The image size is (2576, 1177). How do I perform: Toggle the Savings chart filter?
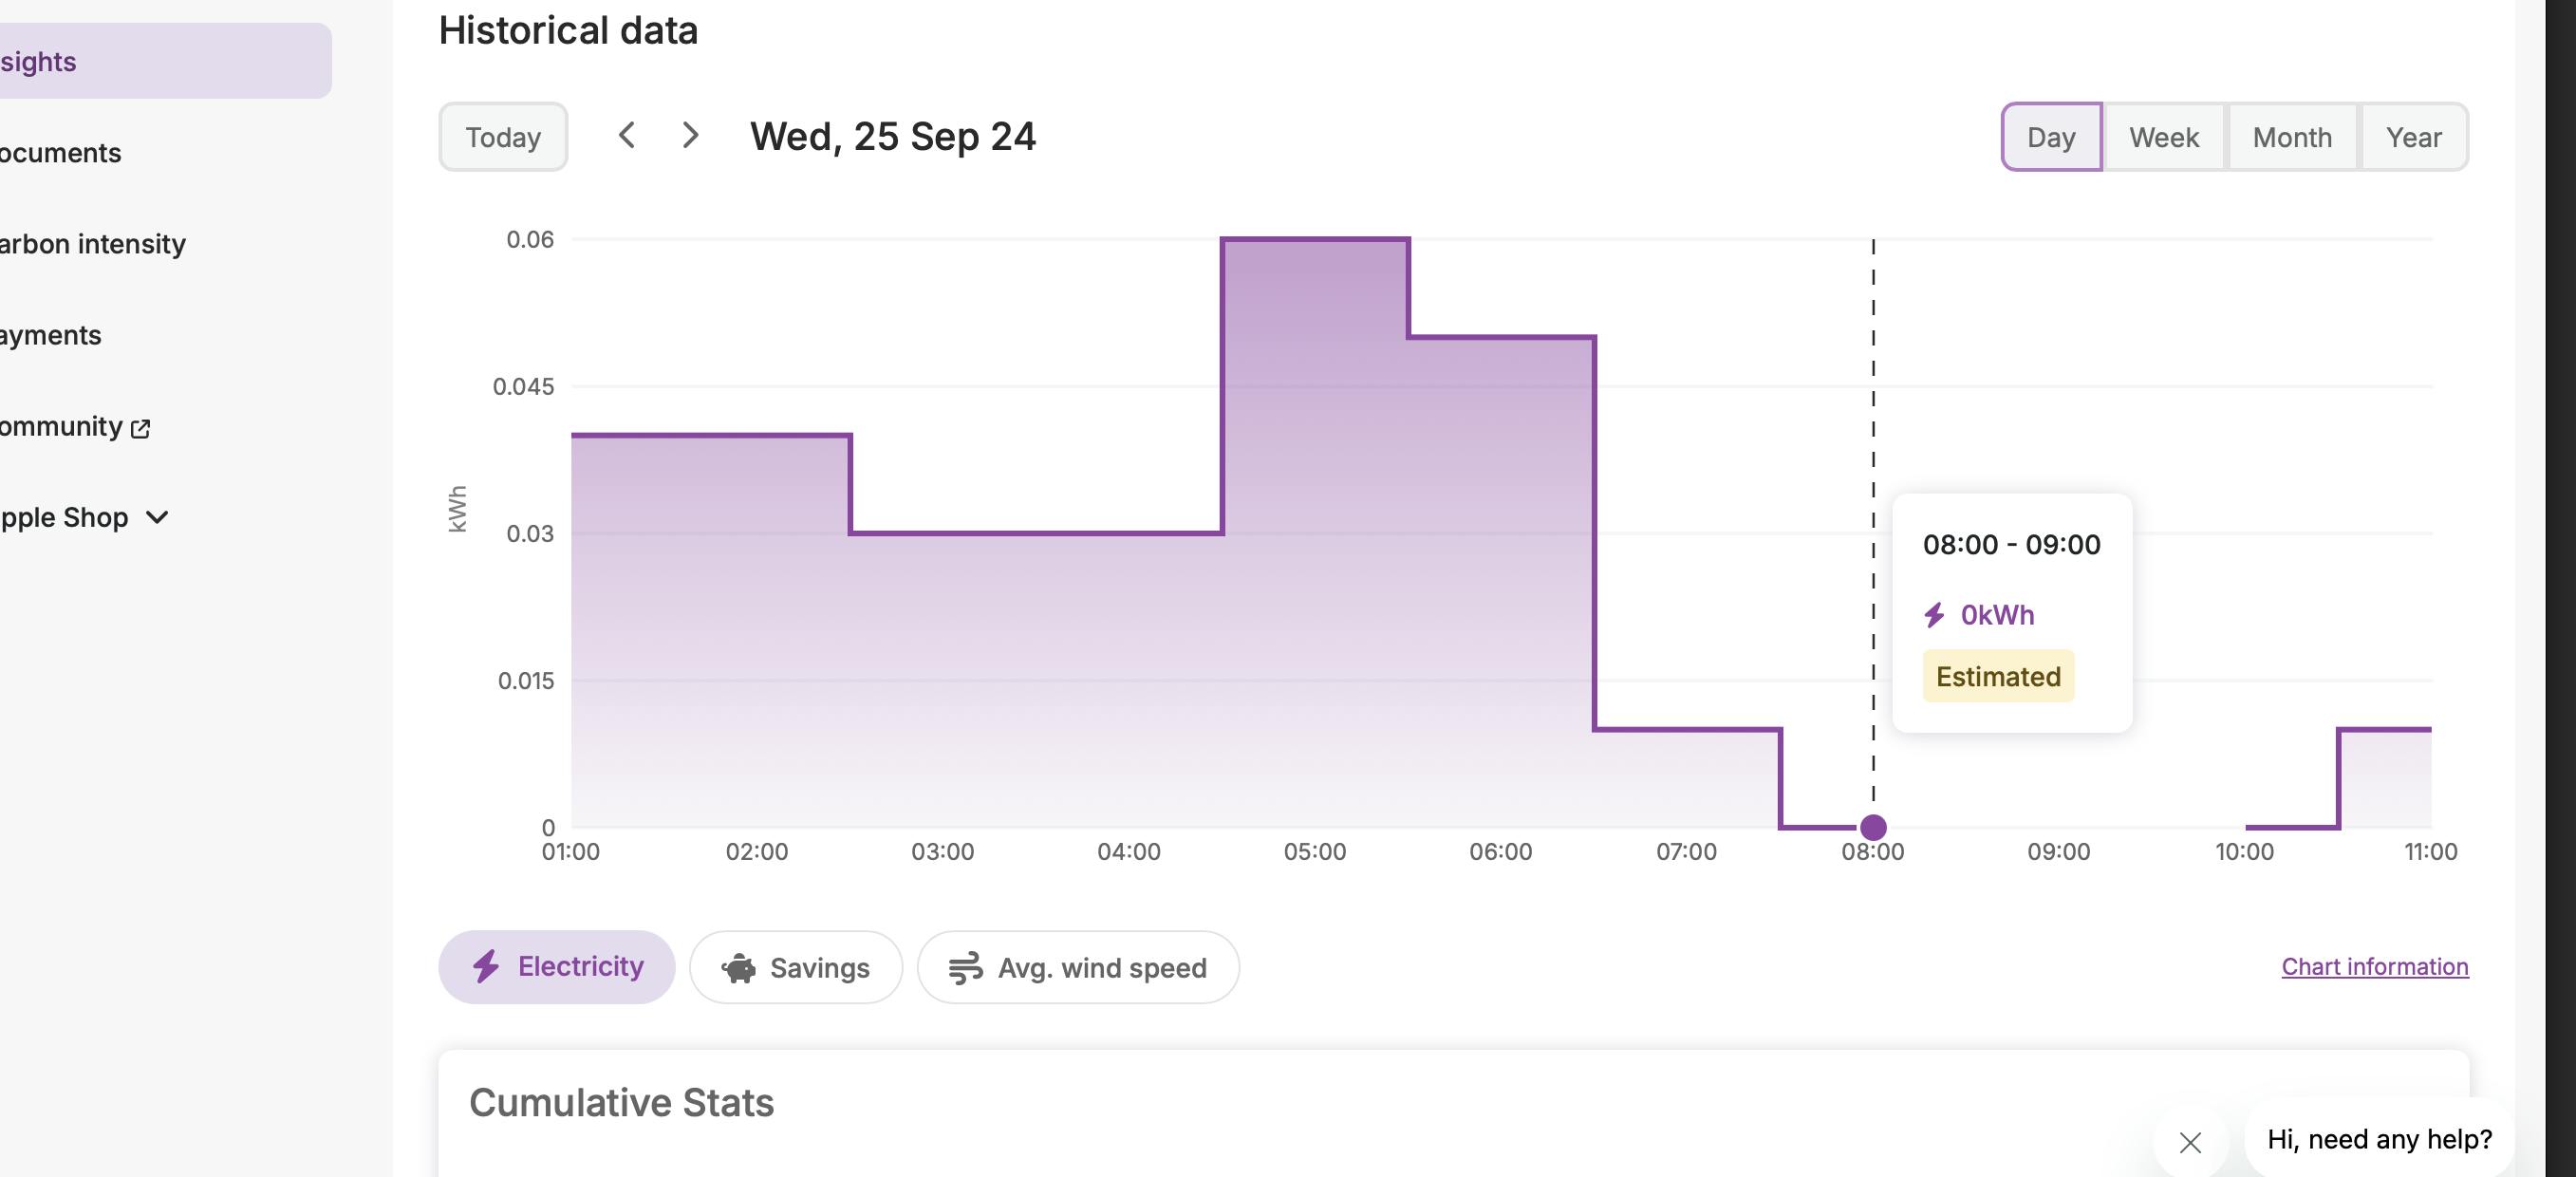(x=796, y=967)
